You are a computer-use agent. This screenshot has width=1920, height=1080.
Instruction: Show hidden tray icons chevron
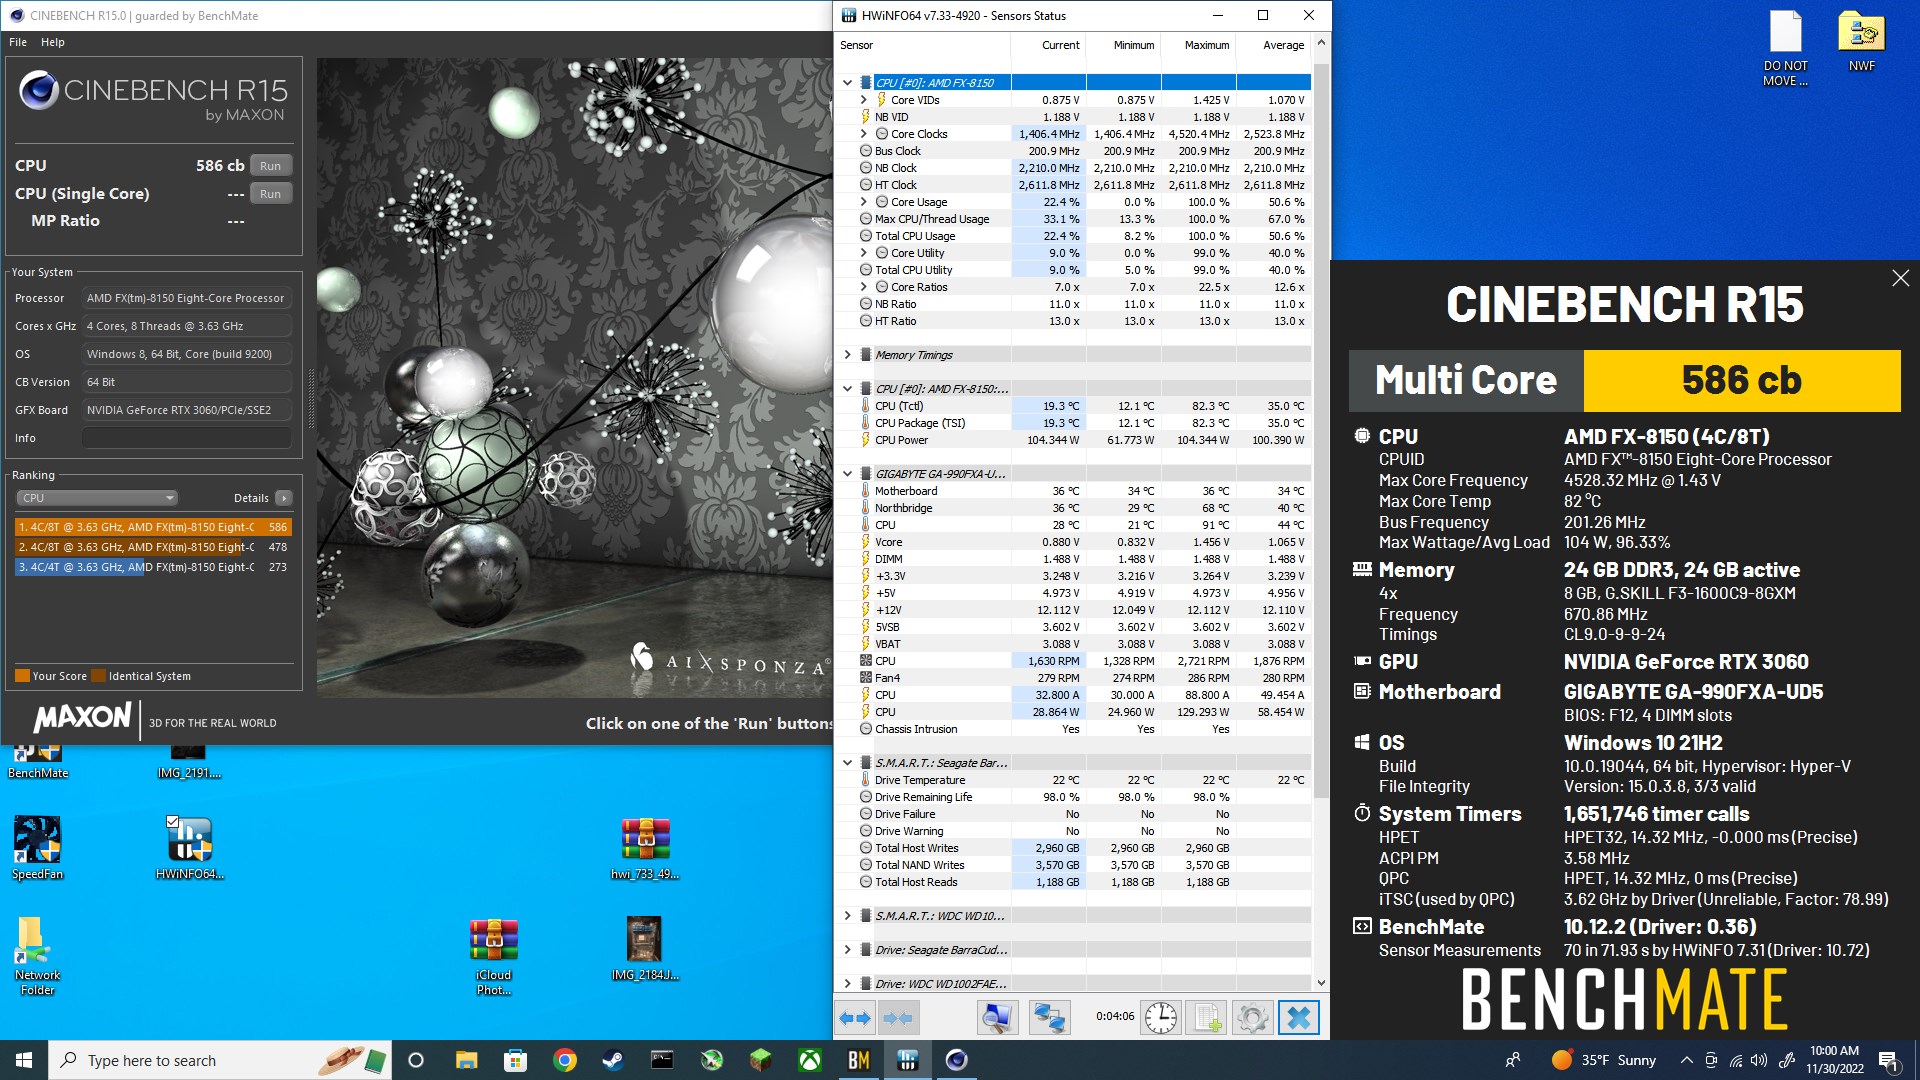pos(1686,1060)
